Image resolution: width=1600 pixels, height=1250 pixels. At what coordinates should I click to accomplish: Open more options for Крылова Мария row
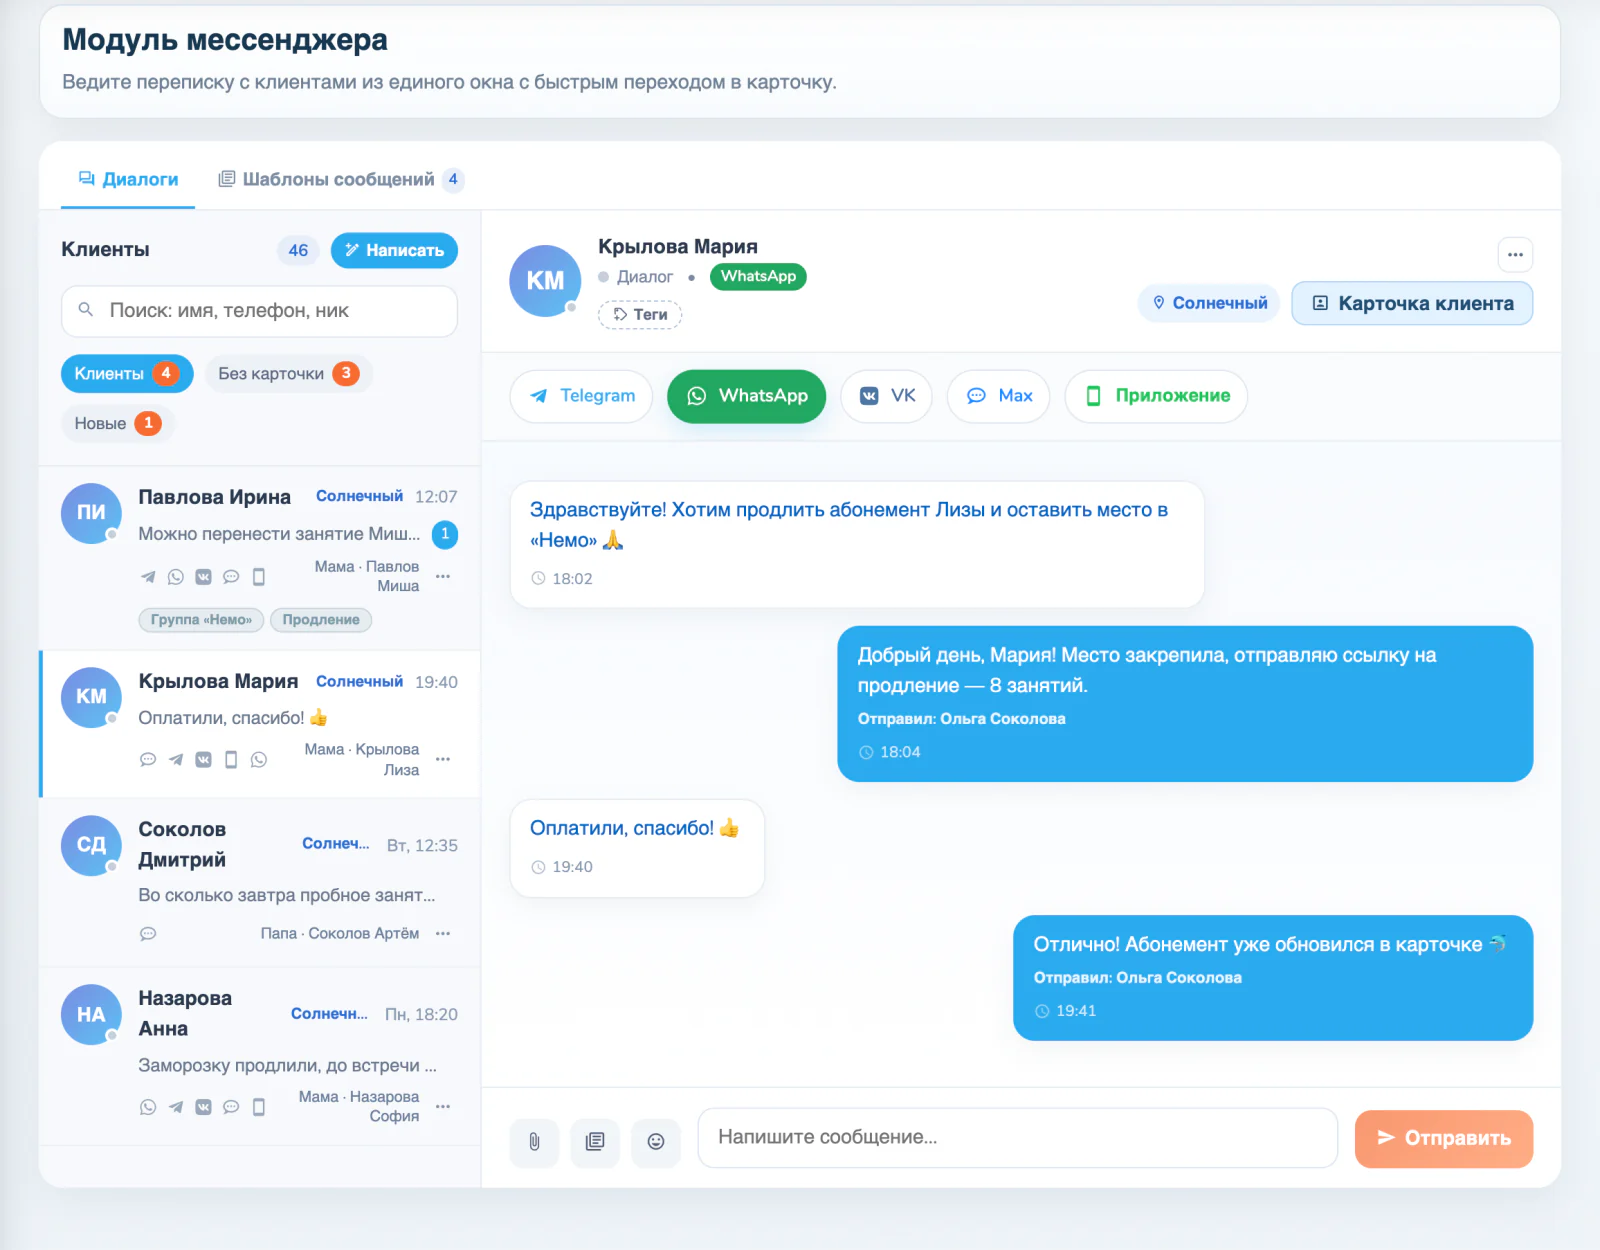443,760
